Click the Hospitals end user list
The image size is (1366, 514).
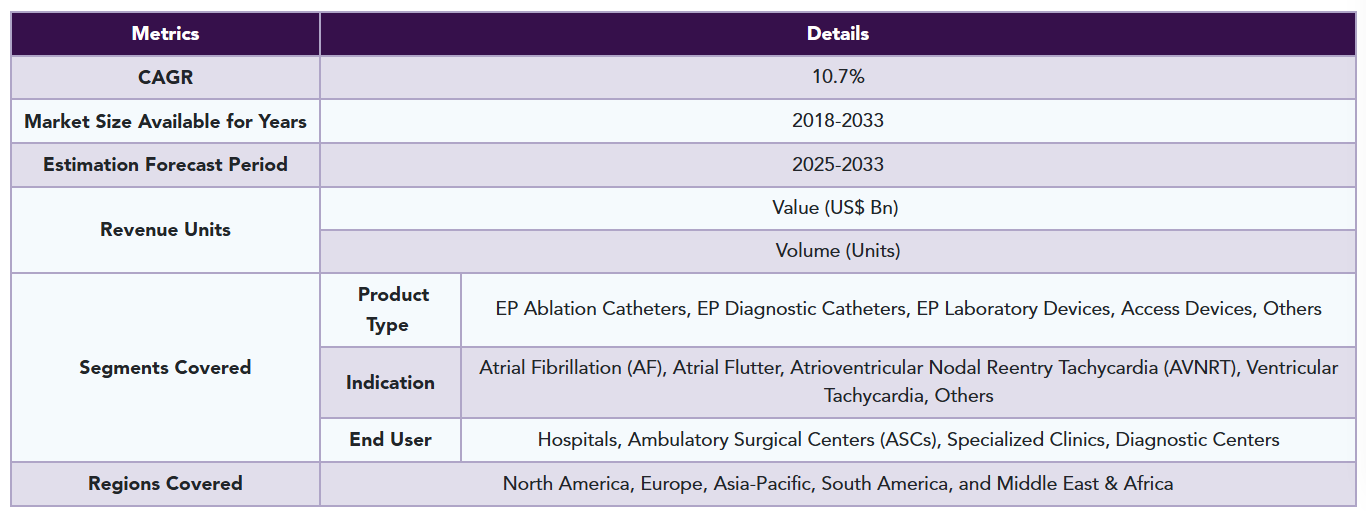(x=908, y=440)
